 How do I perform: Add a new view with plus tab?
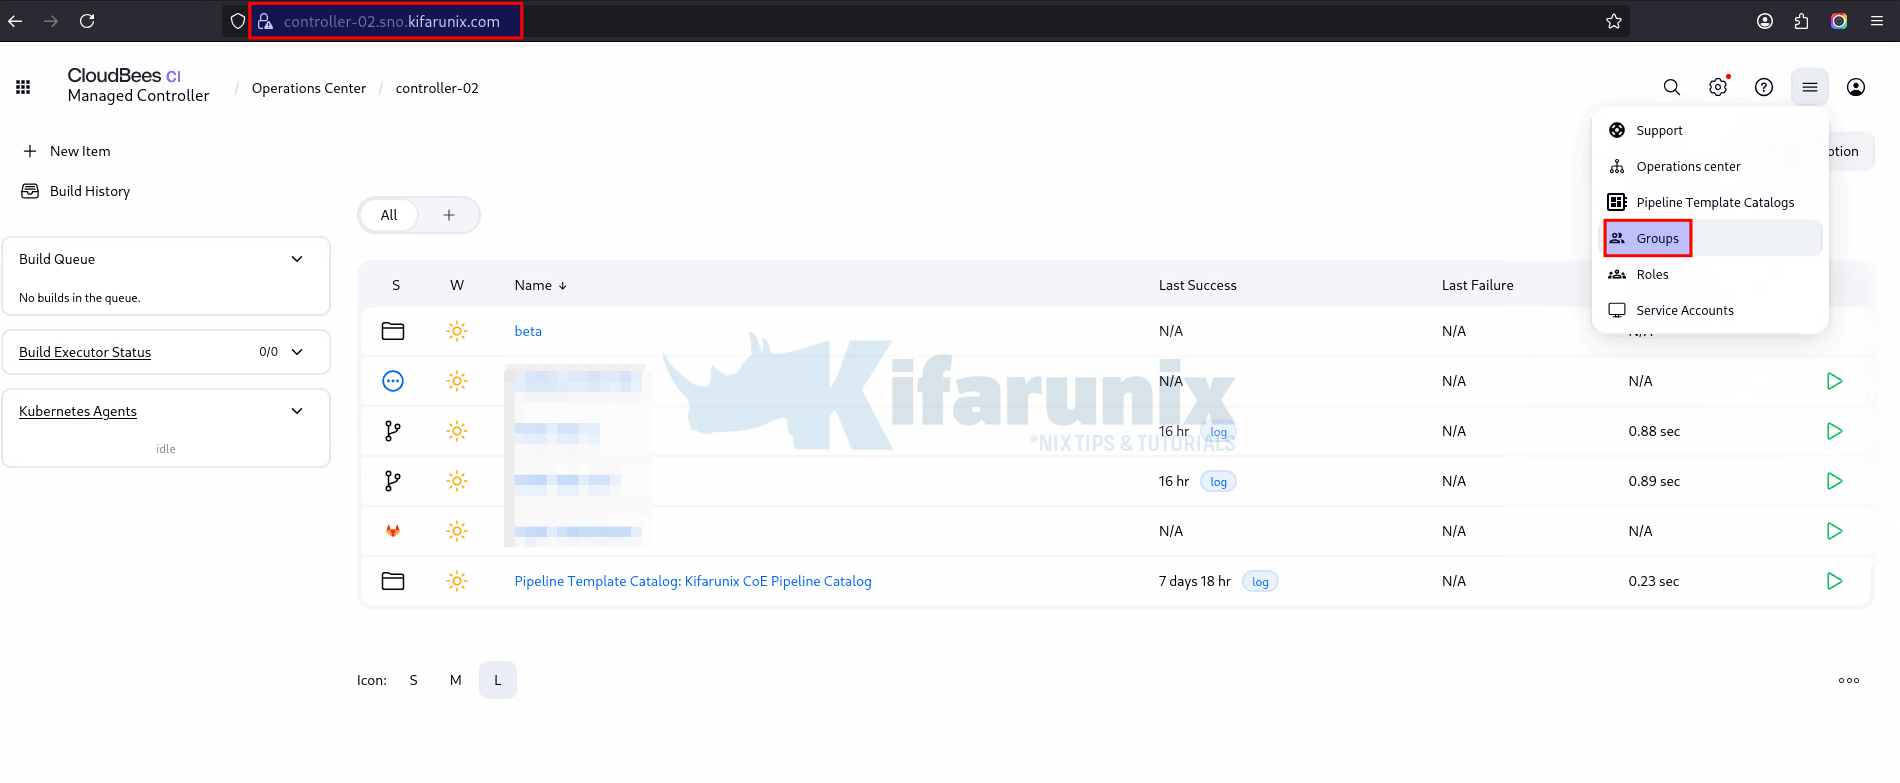pos(449,215)
